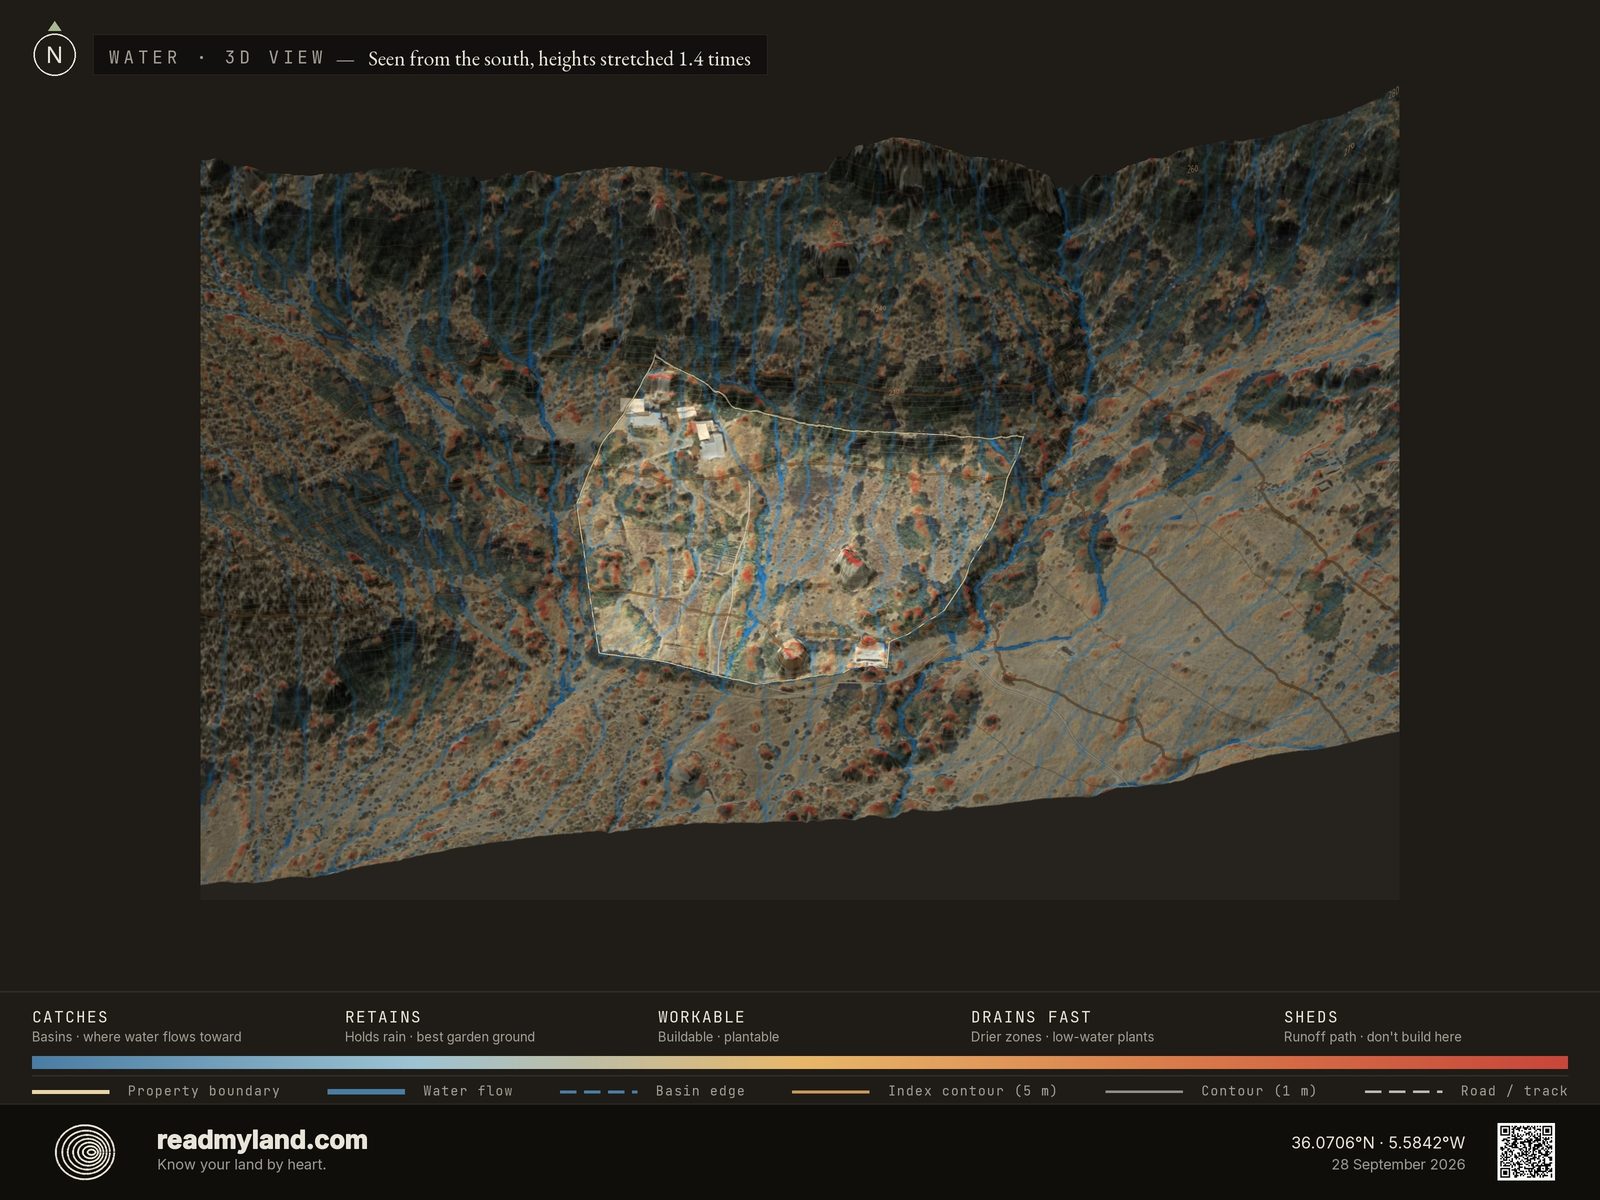Click the water colour gradient bar
Viewport: 1600px width, 1200px height.
(x=800, y=1063)
